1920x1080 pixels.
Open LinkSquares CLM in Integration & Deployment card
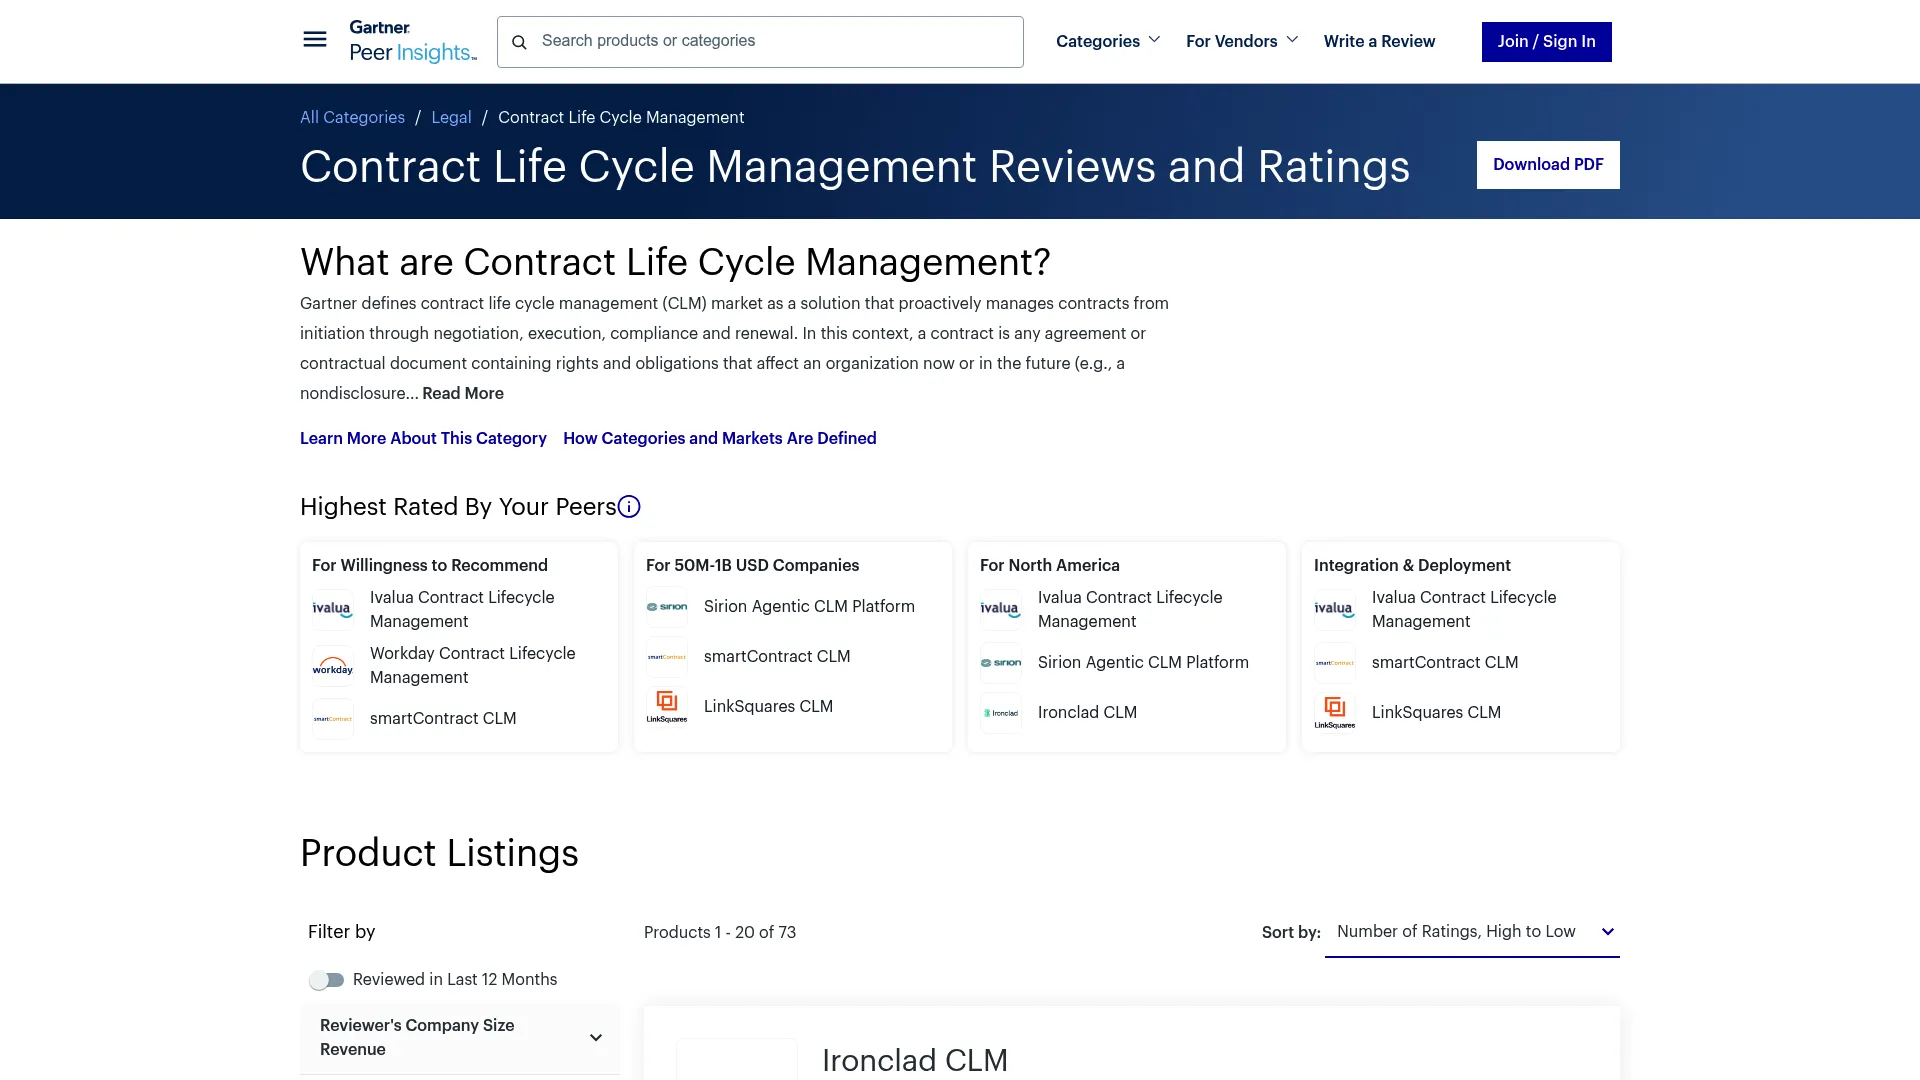(x=1436, y=713)
